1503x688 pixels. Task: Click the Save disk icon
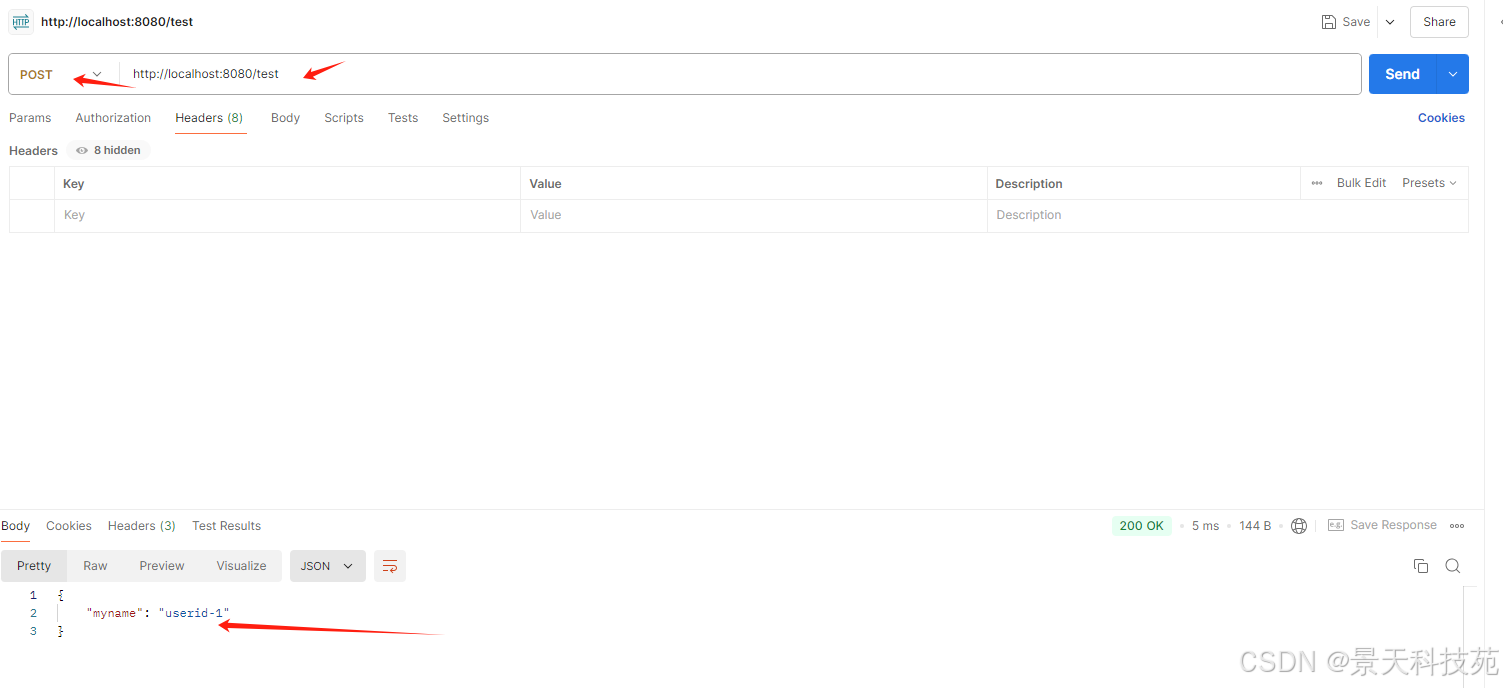pyautogui.click(x=1329, y=22)
